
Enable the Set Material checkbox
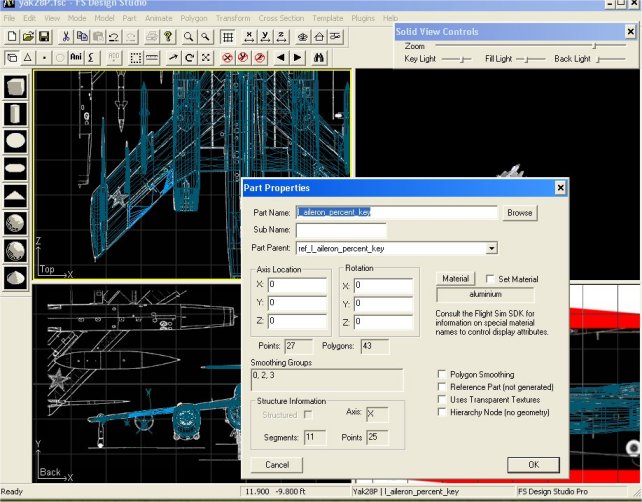[489, 279]
